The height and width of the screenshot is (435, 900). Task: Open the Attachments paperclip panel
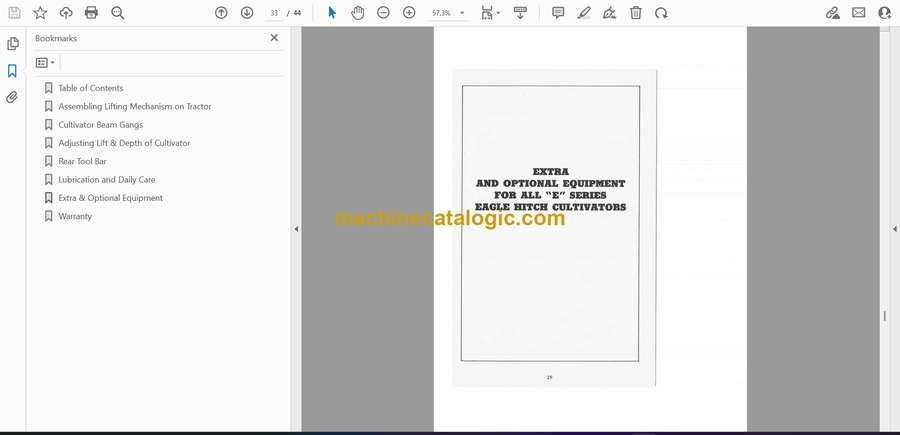pyautogui.click(x=12, y=97)
